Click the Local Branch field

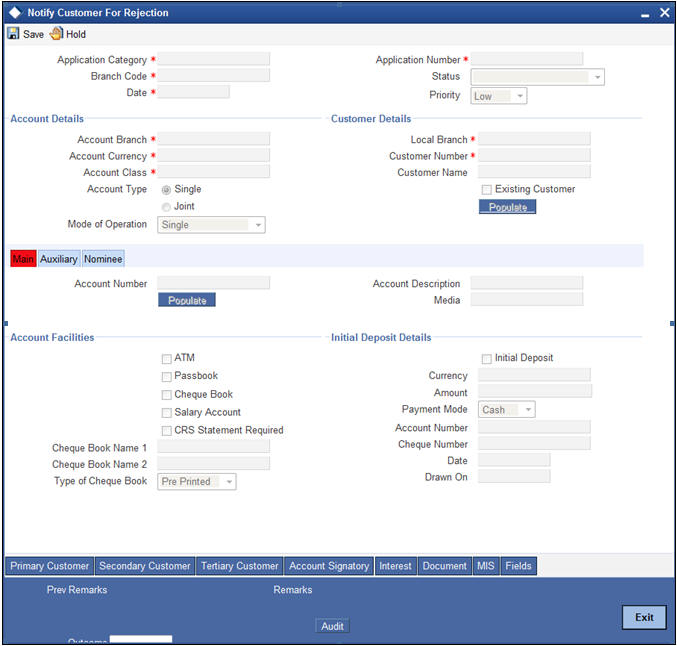535,139
